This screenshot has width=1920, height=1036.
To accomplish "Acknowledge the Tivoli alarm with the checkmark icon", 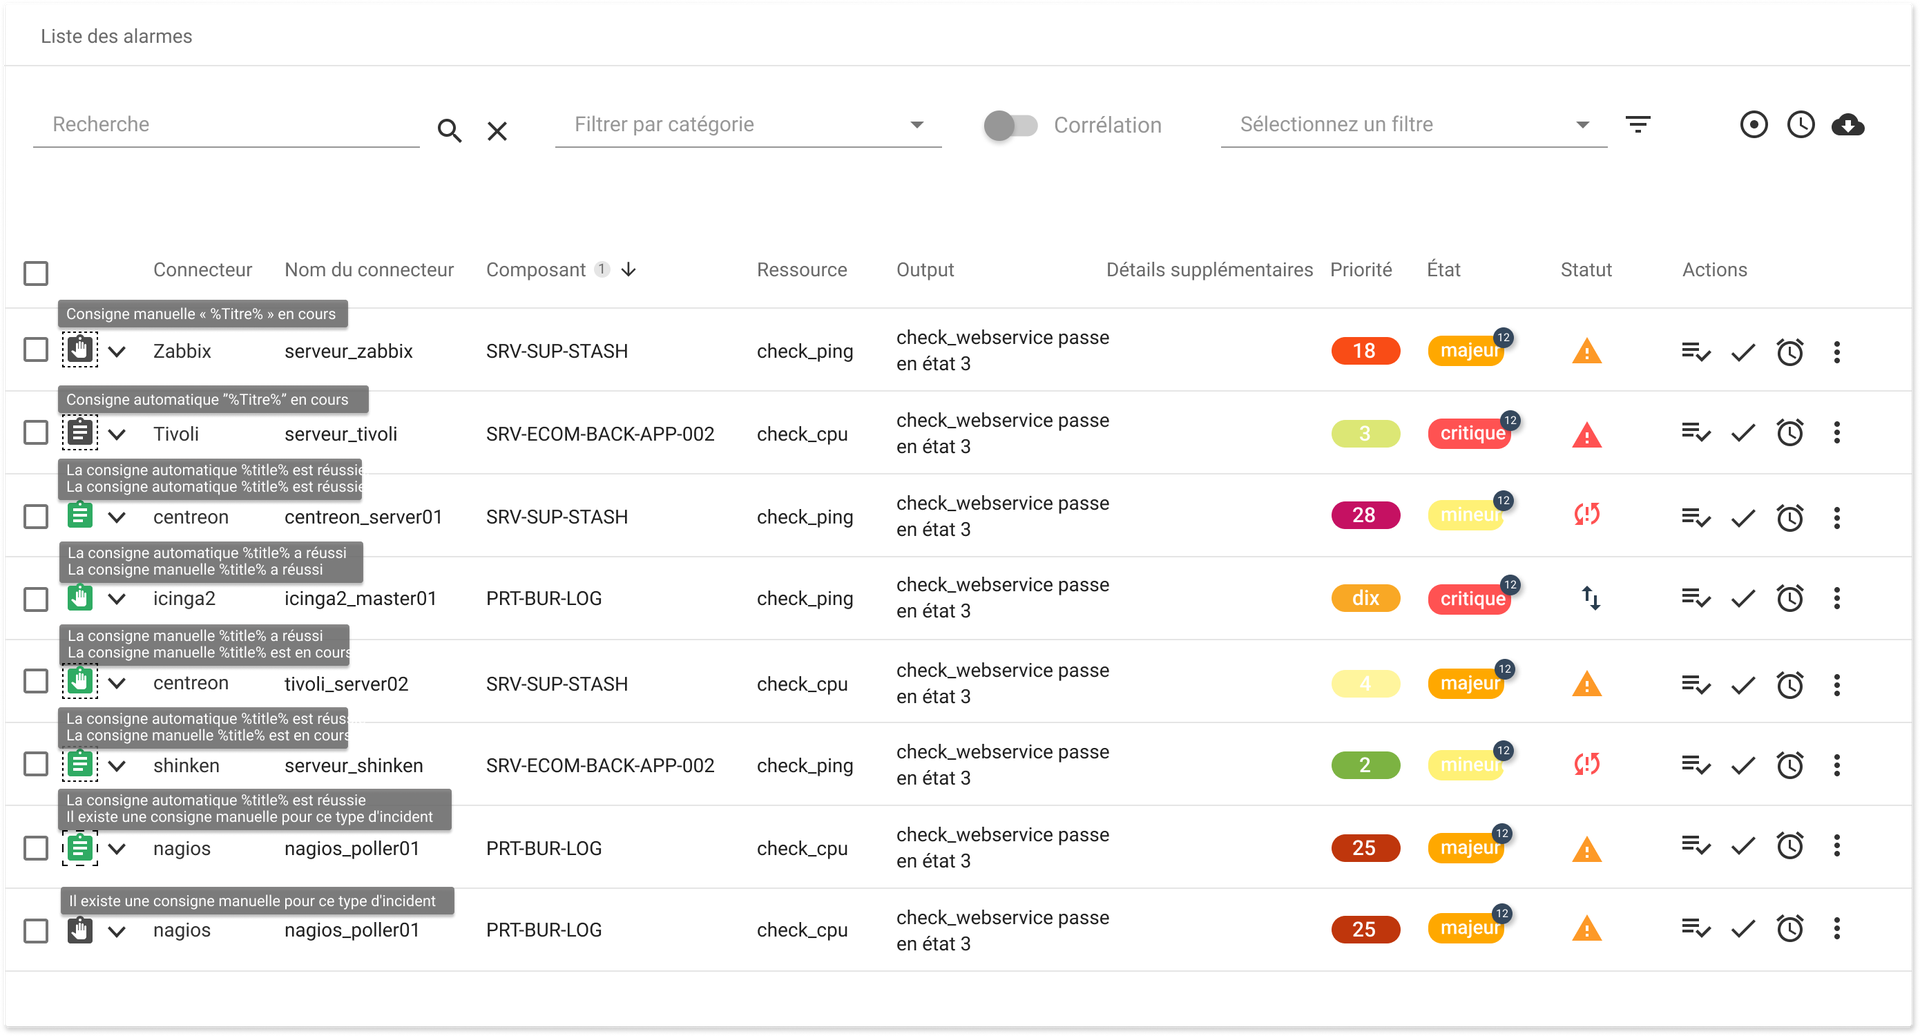I will [x=1743, y=433].
